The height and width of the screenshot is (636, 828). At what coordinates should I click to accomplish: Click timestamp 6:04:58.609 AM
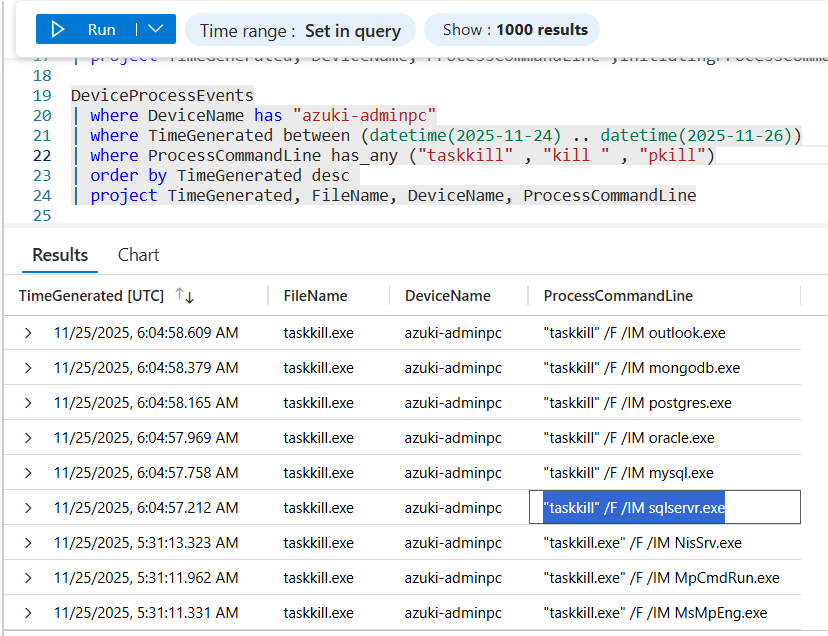(146, 333)
